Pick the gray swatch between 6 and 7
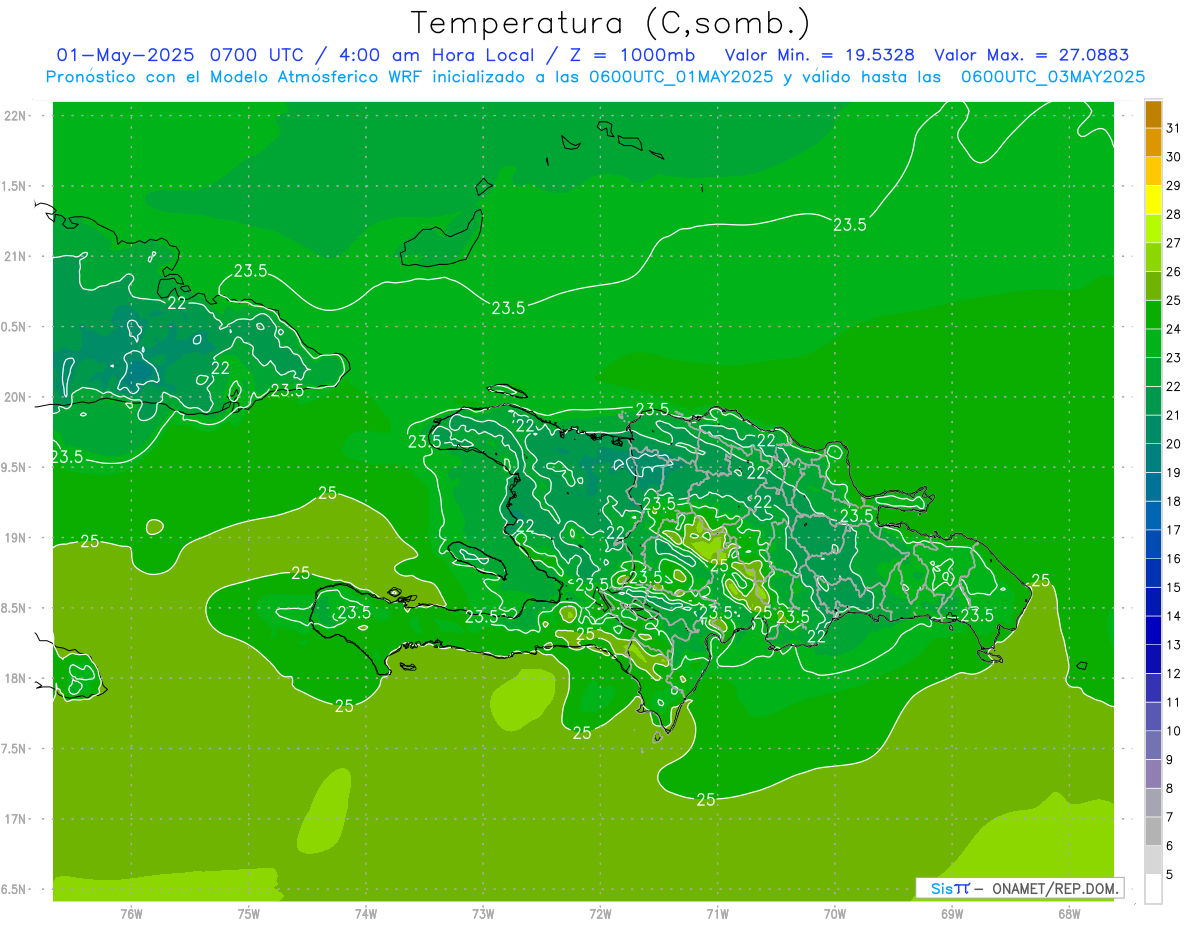Image resolution: width=1200 pixels, height=927 pixels. 1153,831
